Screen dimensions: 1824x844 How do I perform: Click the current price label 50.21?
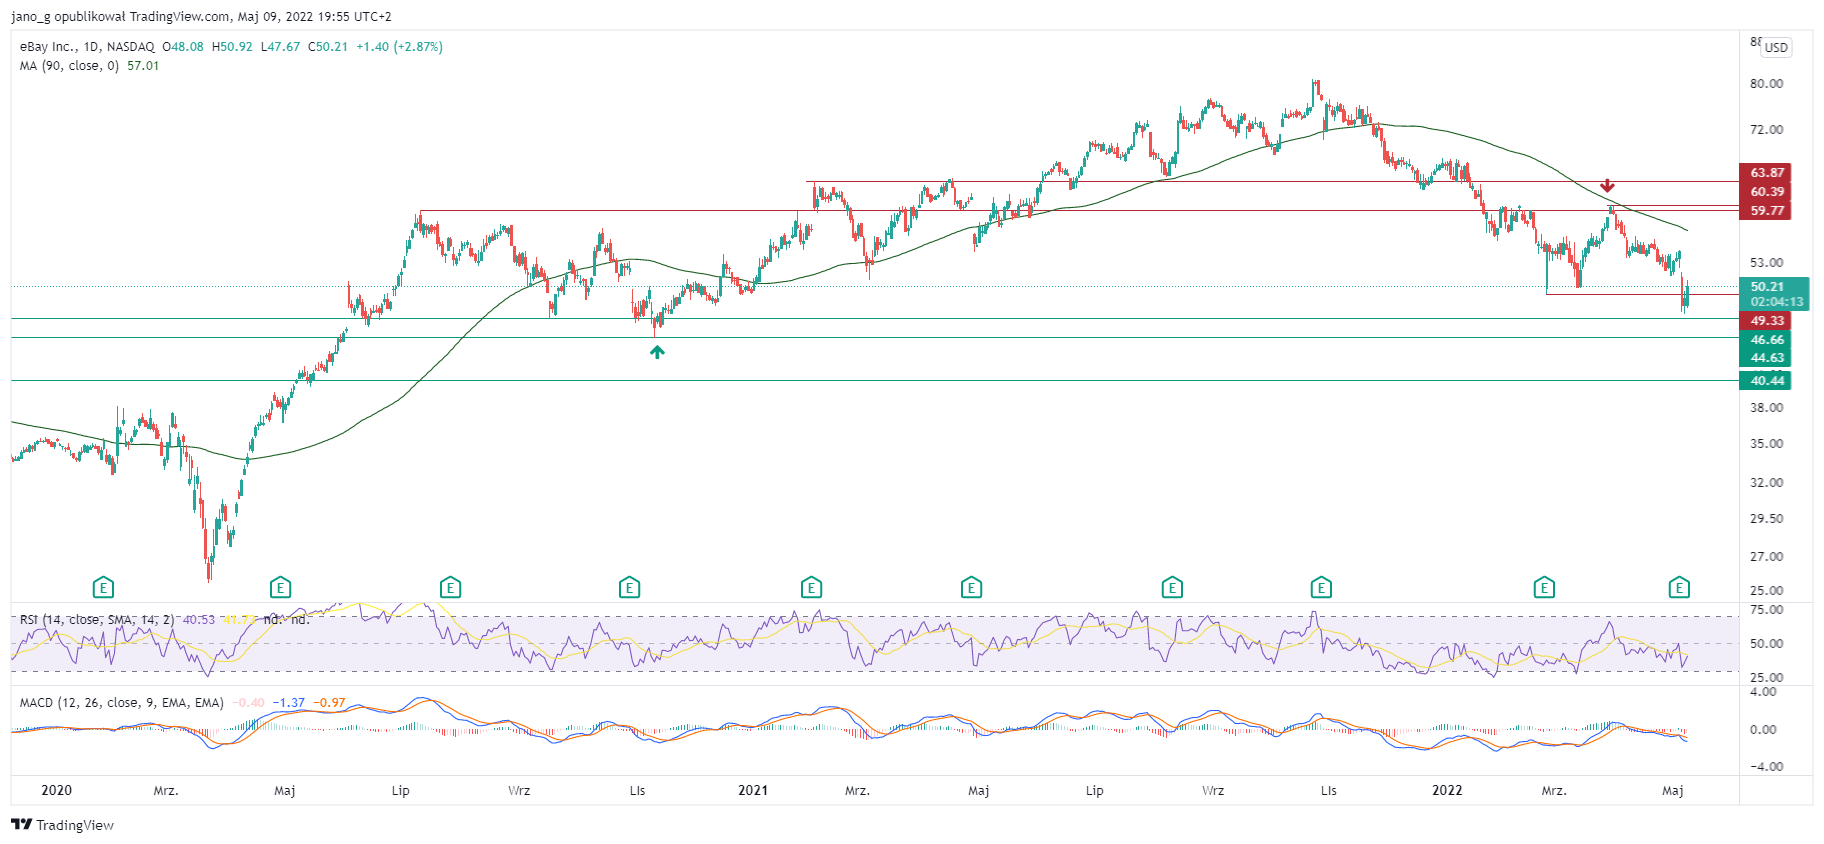[x=1767, y=286]
